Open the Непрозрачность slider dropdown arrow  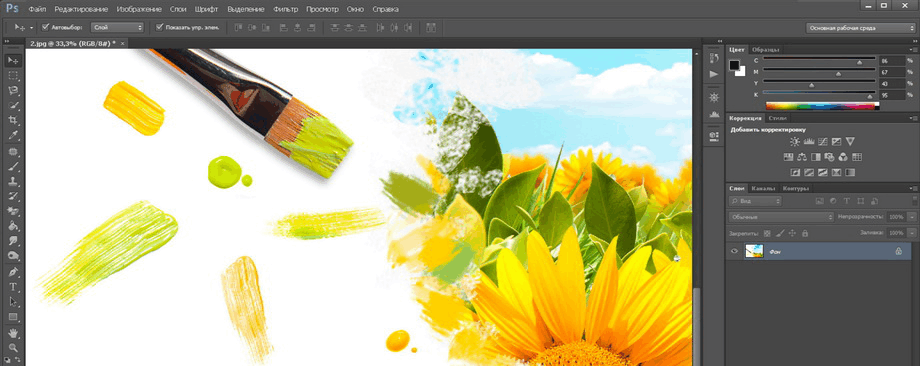[911, 217]
